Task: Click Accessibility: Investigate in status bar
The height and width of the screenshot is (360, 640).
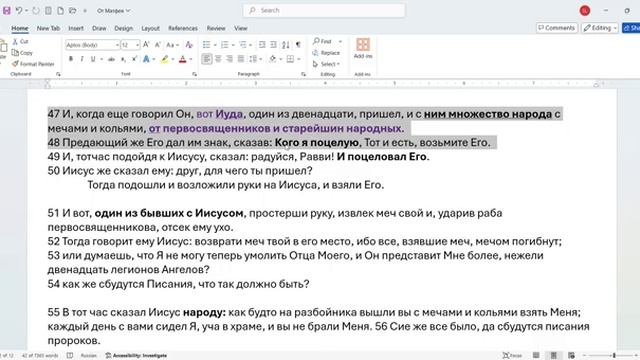Action: [136, 356]
